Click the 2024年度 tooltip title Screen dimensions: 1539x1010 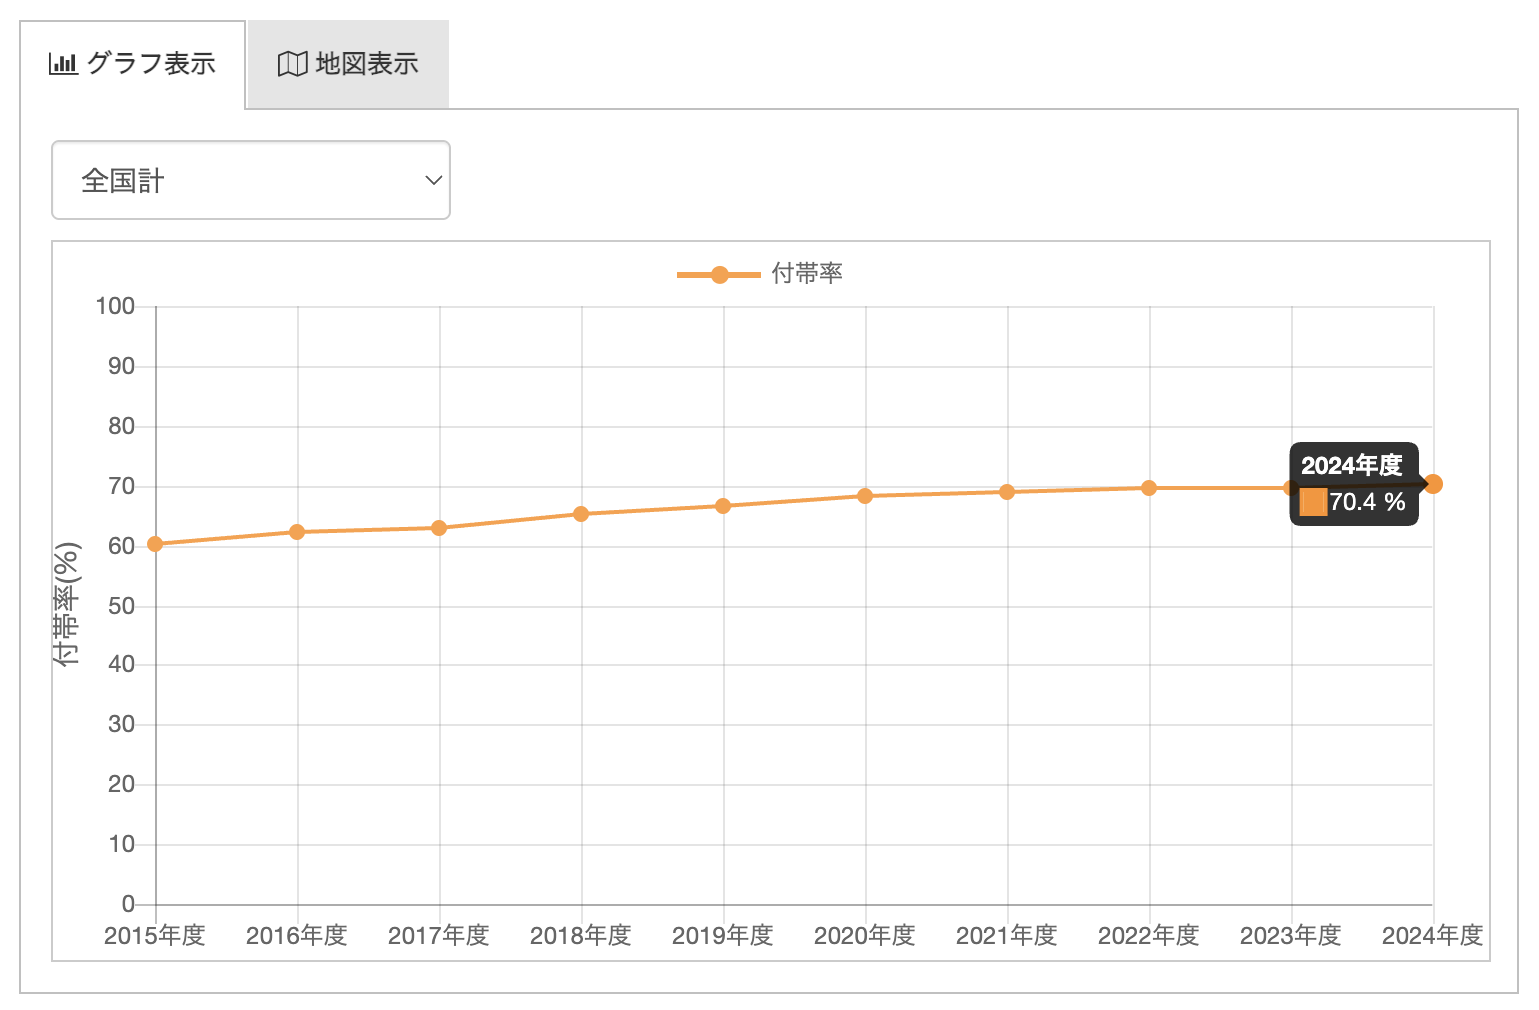[1351, 465]
